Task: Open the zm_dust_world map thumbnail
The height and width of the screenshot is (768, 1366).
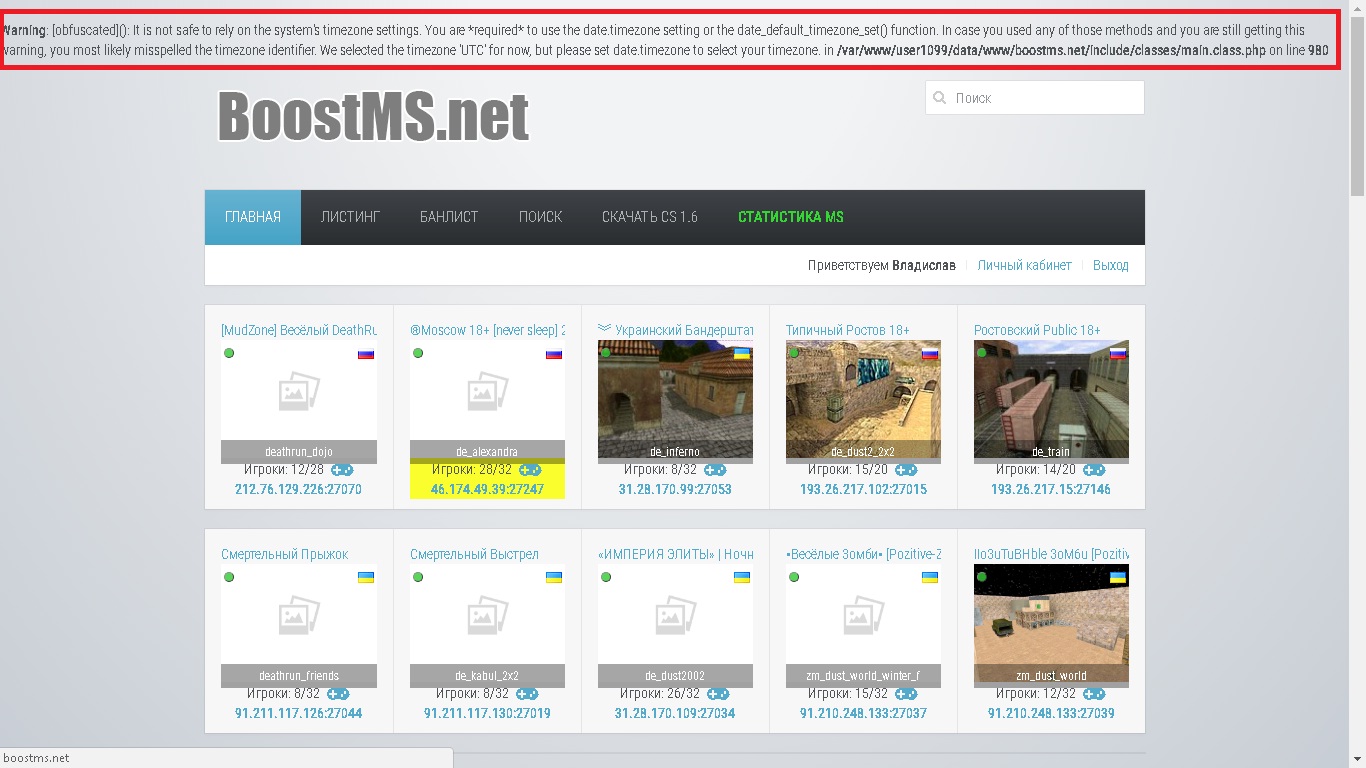Action: pyautogui.click(x=1051, y=624)
